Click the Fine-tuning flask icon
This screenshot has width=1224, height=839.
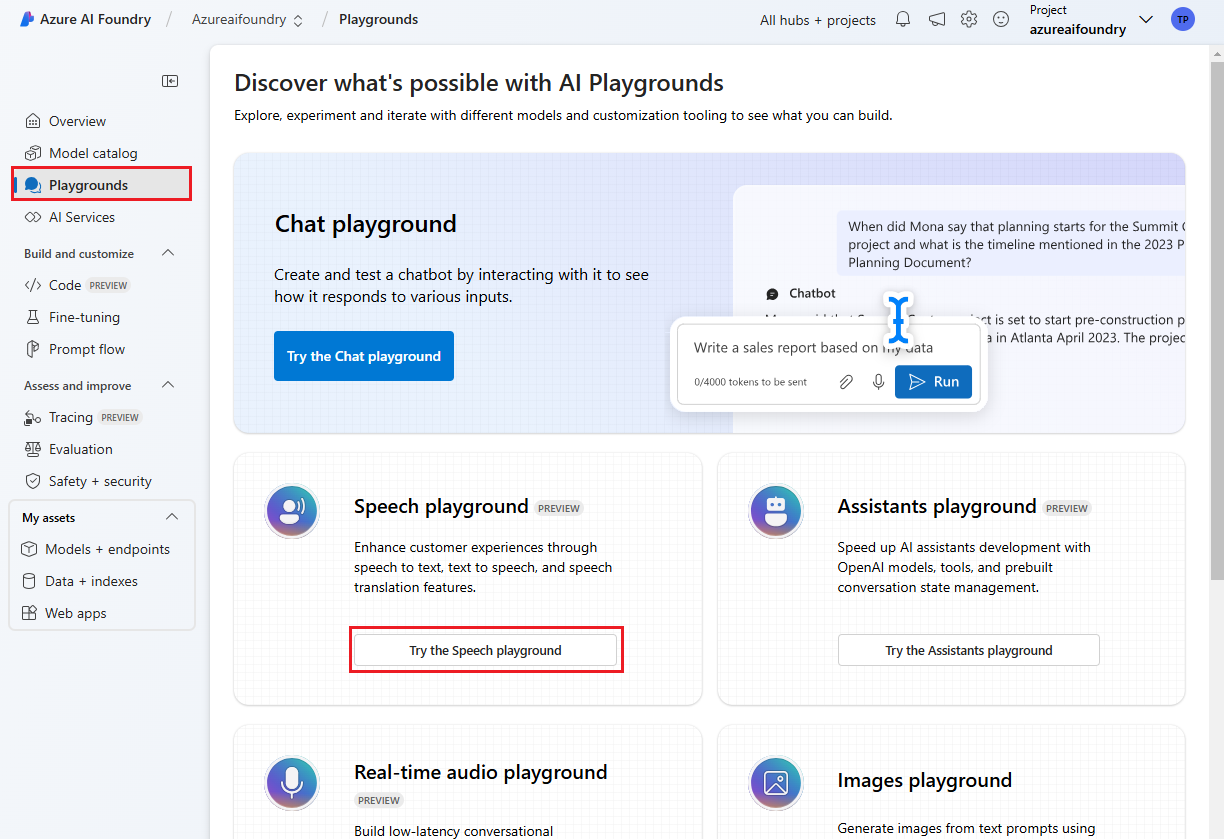point(33,317)
